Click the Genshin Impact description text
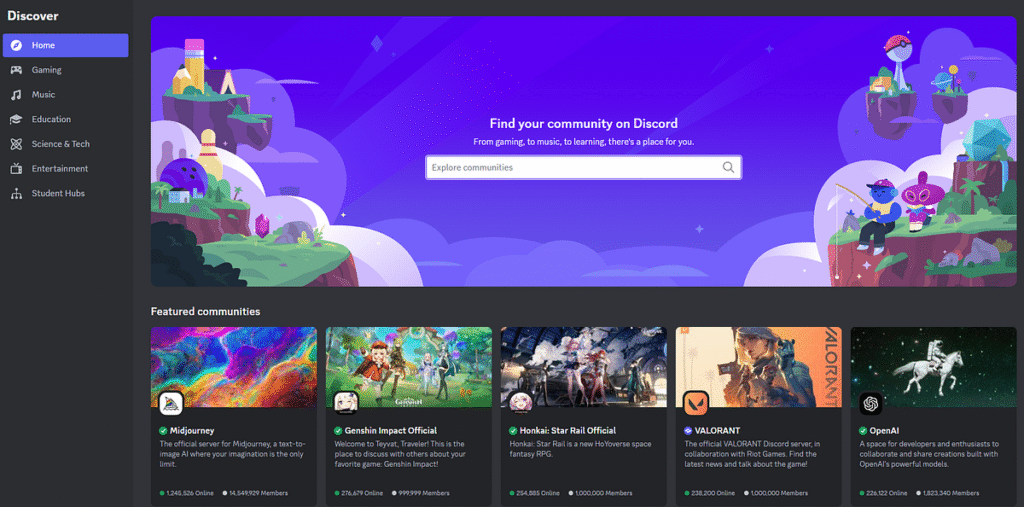Image resolution: width=1024 pixels, height=507 pixels. click(x=401, y=454)
